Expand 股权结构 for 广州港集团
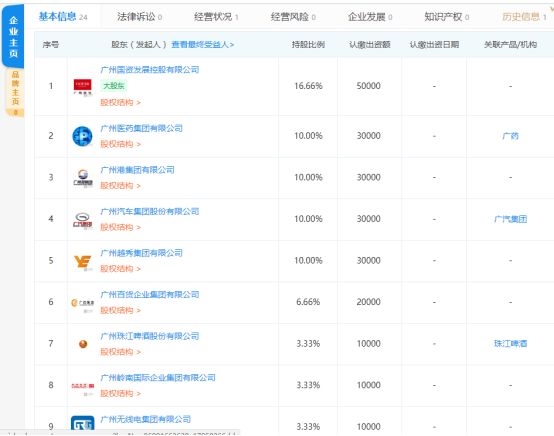The width and height of the screenshot is (554, 436). point(120,186)
